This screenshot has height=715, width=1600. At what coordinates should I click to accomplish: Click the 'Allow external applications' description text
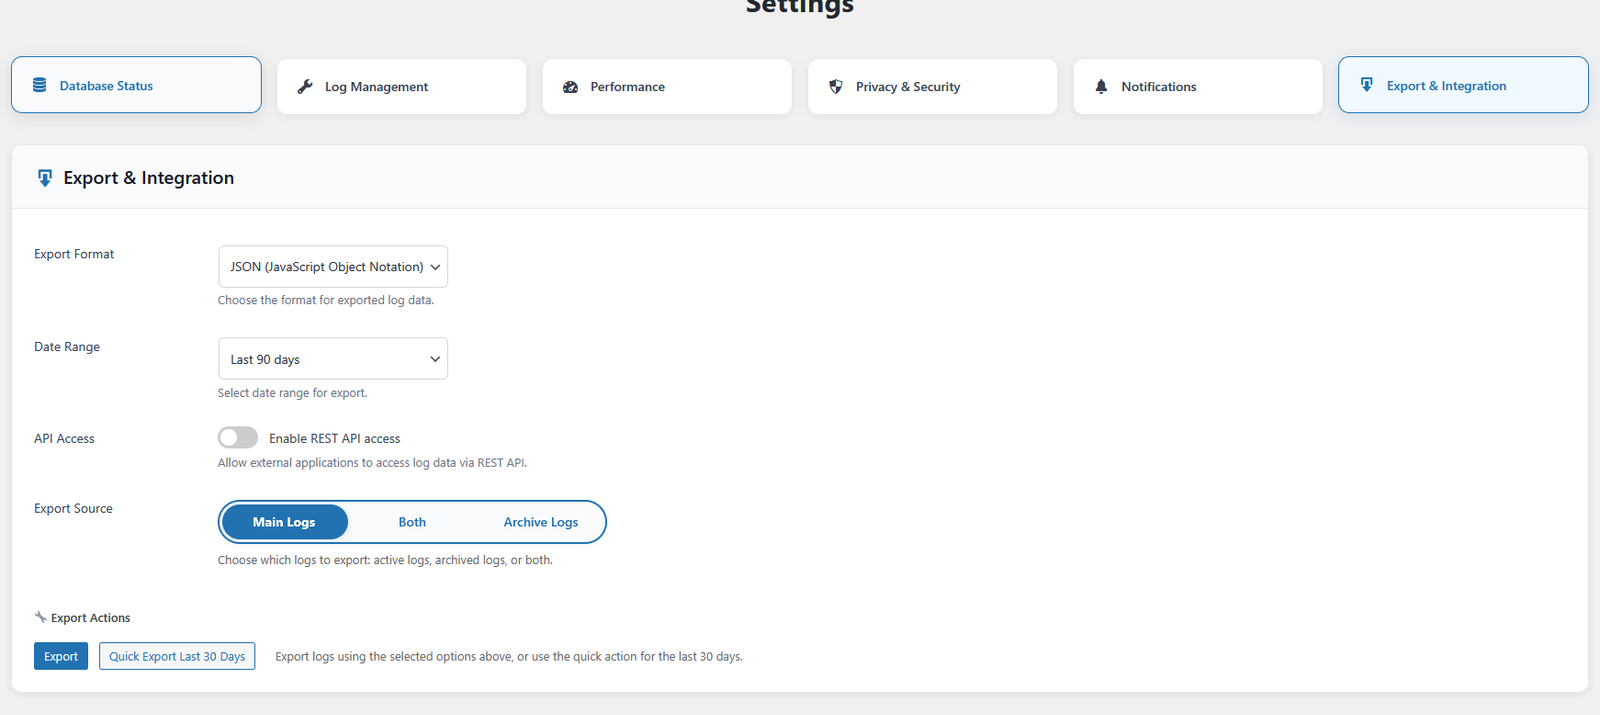pyautogui.click(x=372, y=463)
